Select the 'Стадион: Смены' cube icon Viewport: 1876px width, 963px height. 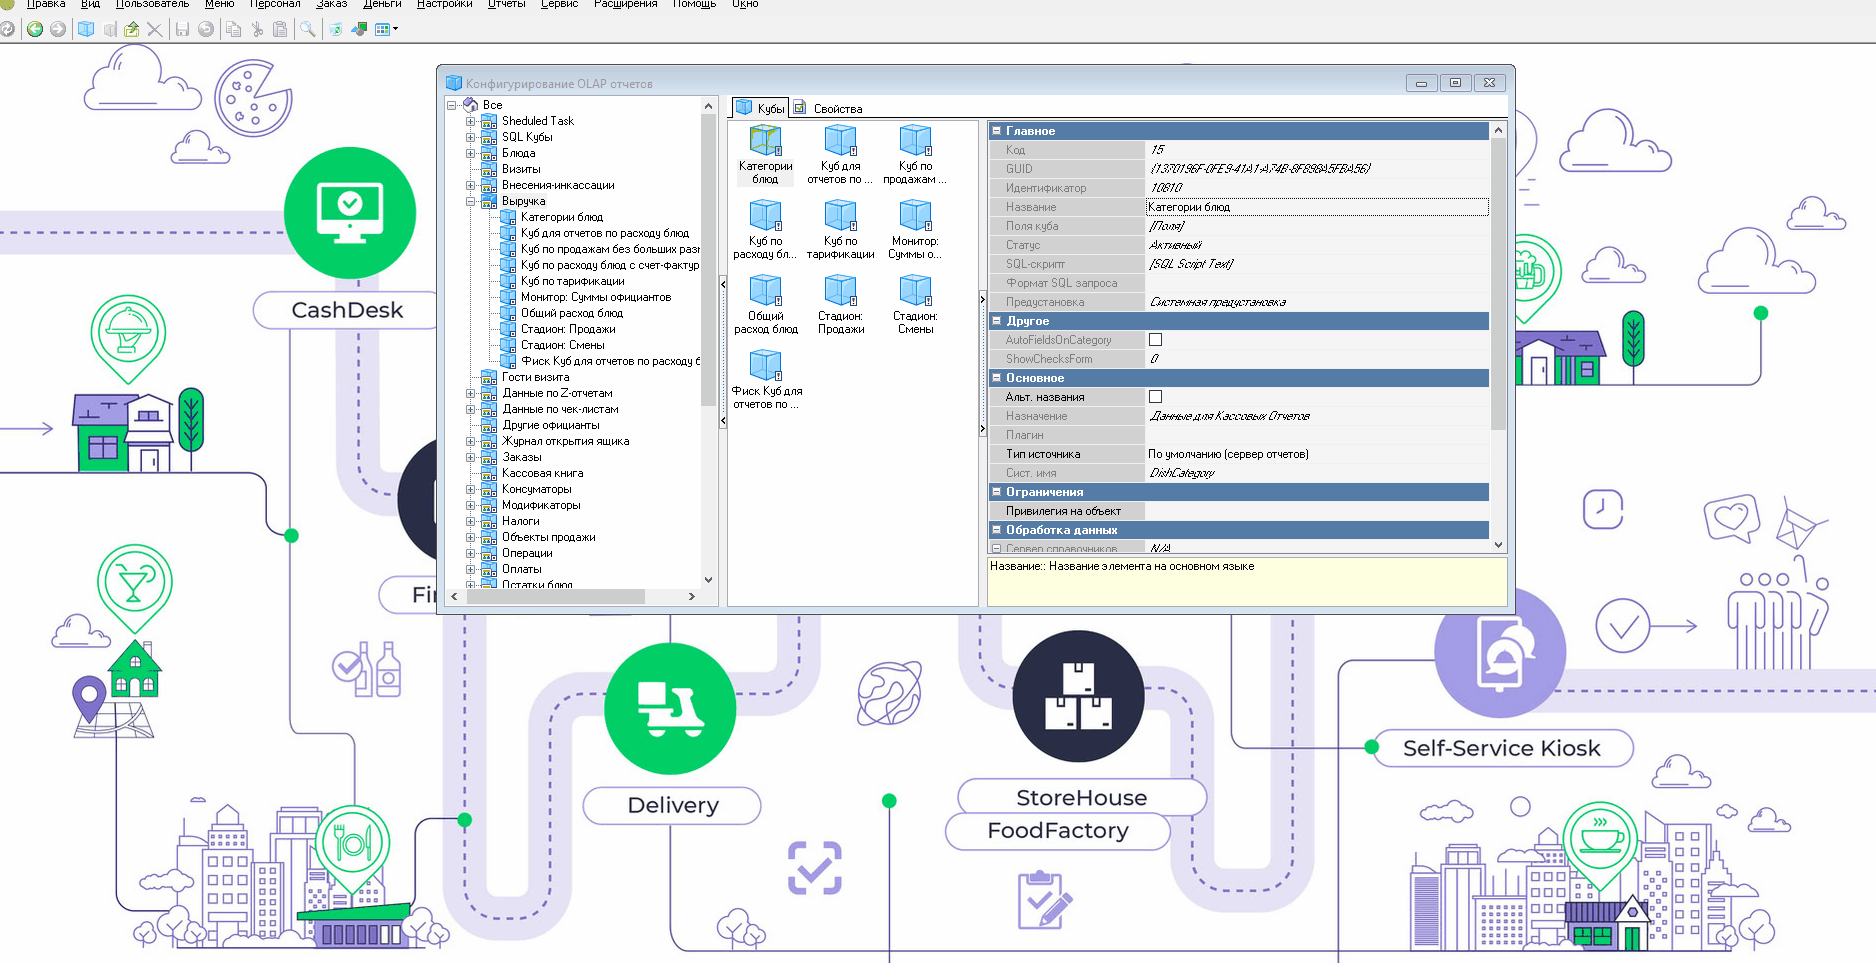915,306
